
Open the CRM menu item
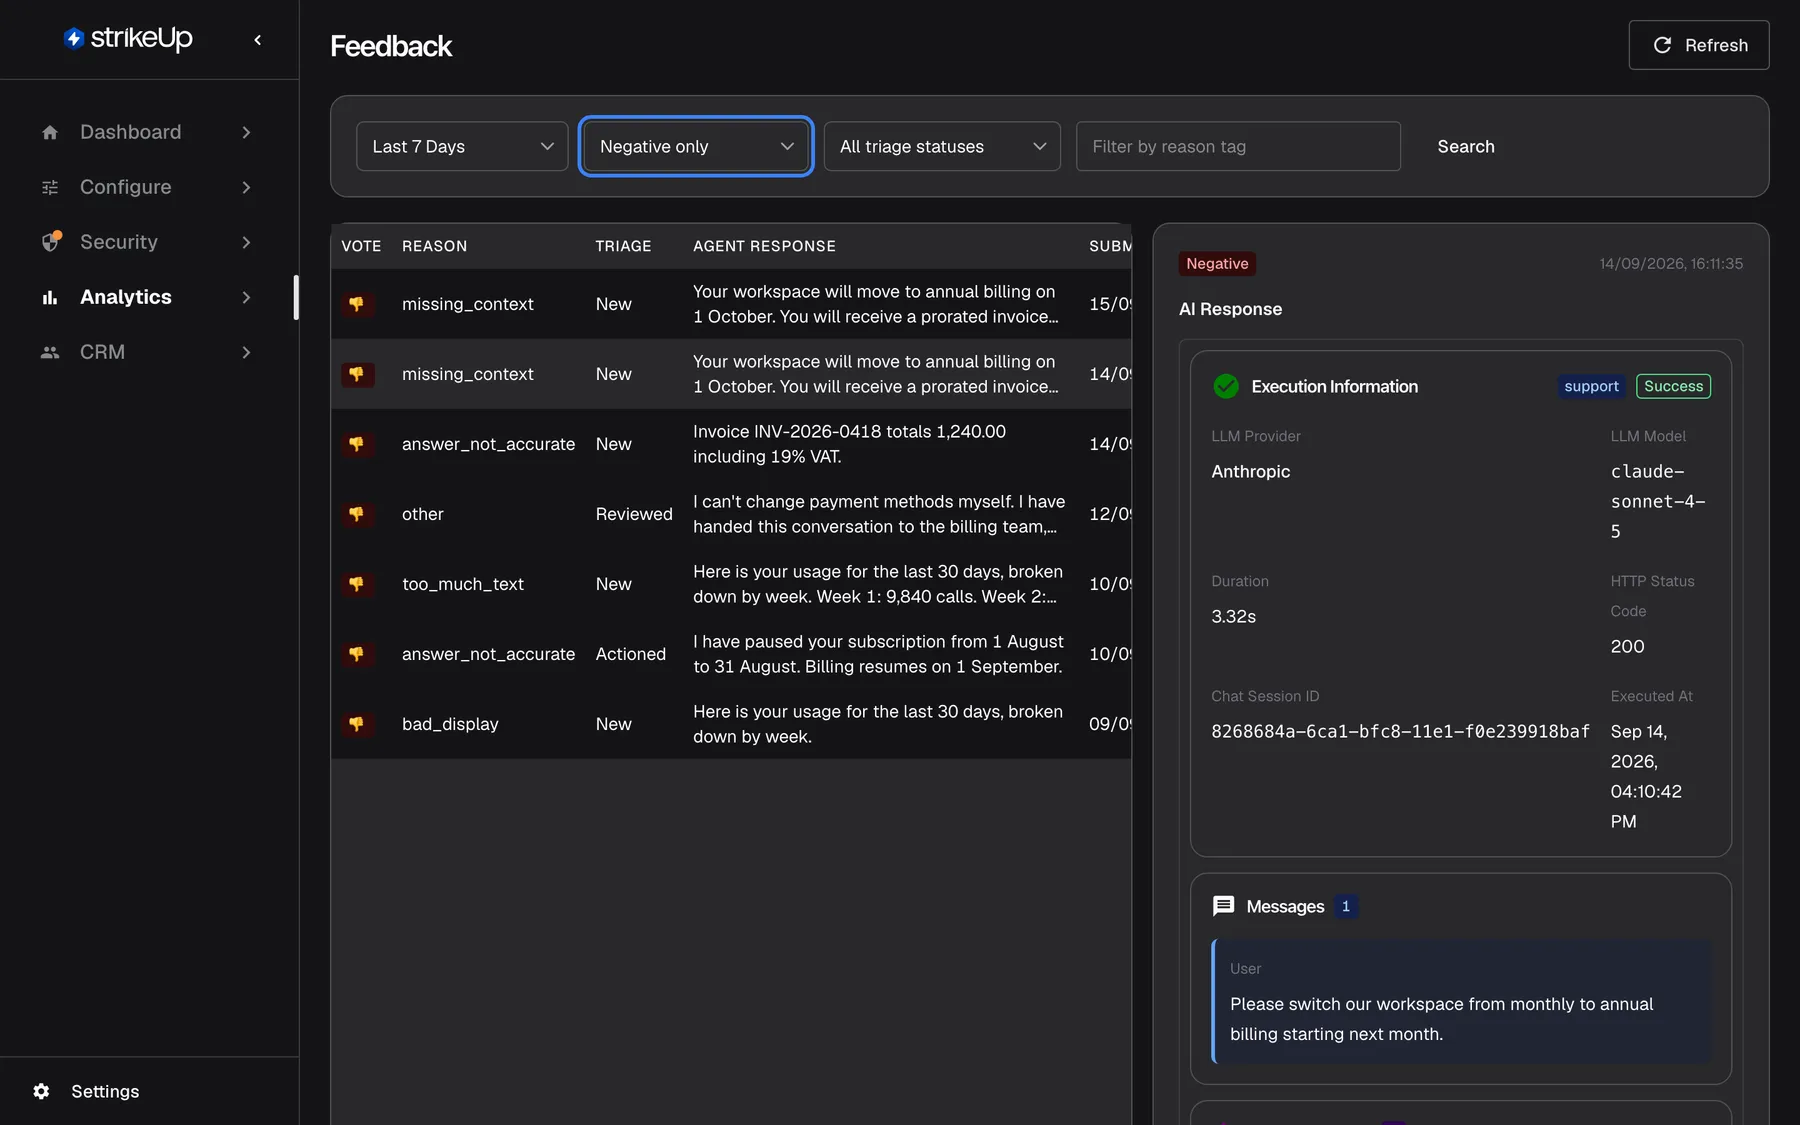click(x=147, y=352)
